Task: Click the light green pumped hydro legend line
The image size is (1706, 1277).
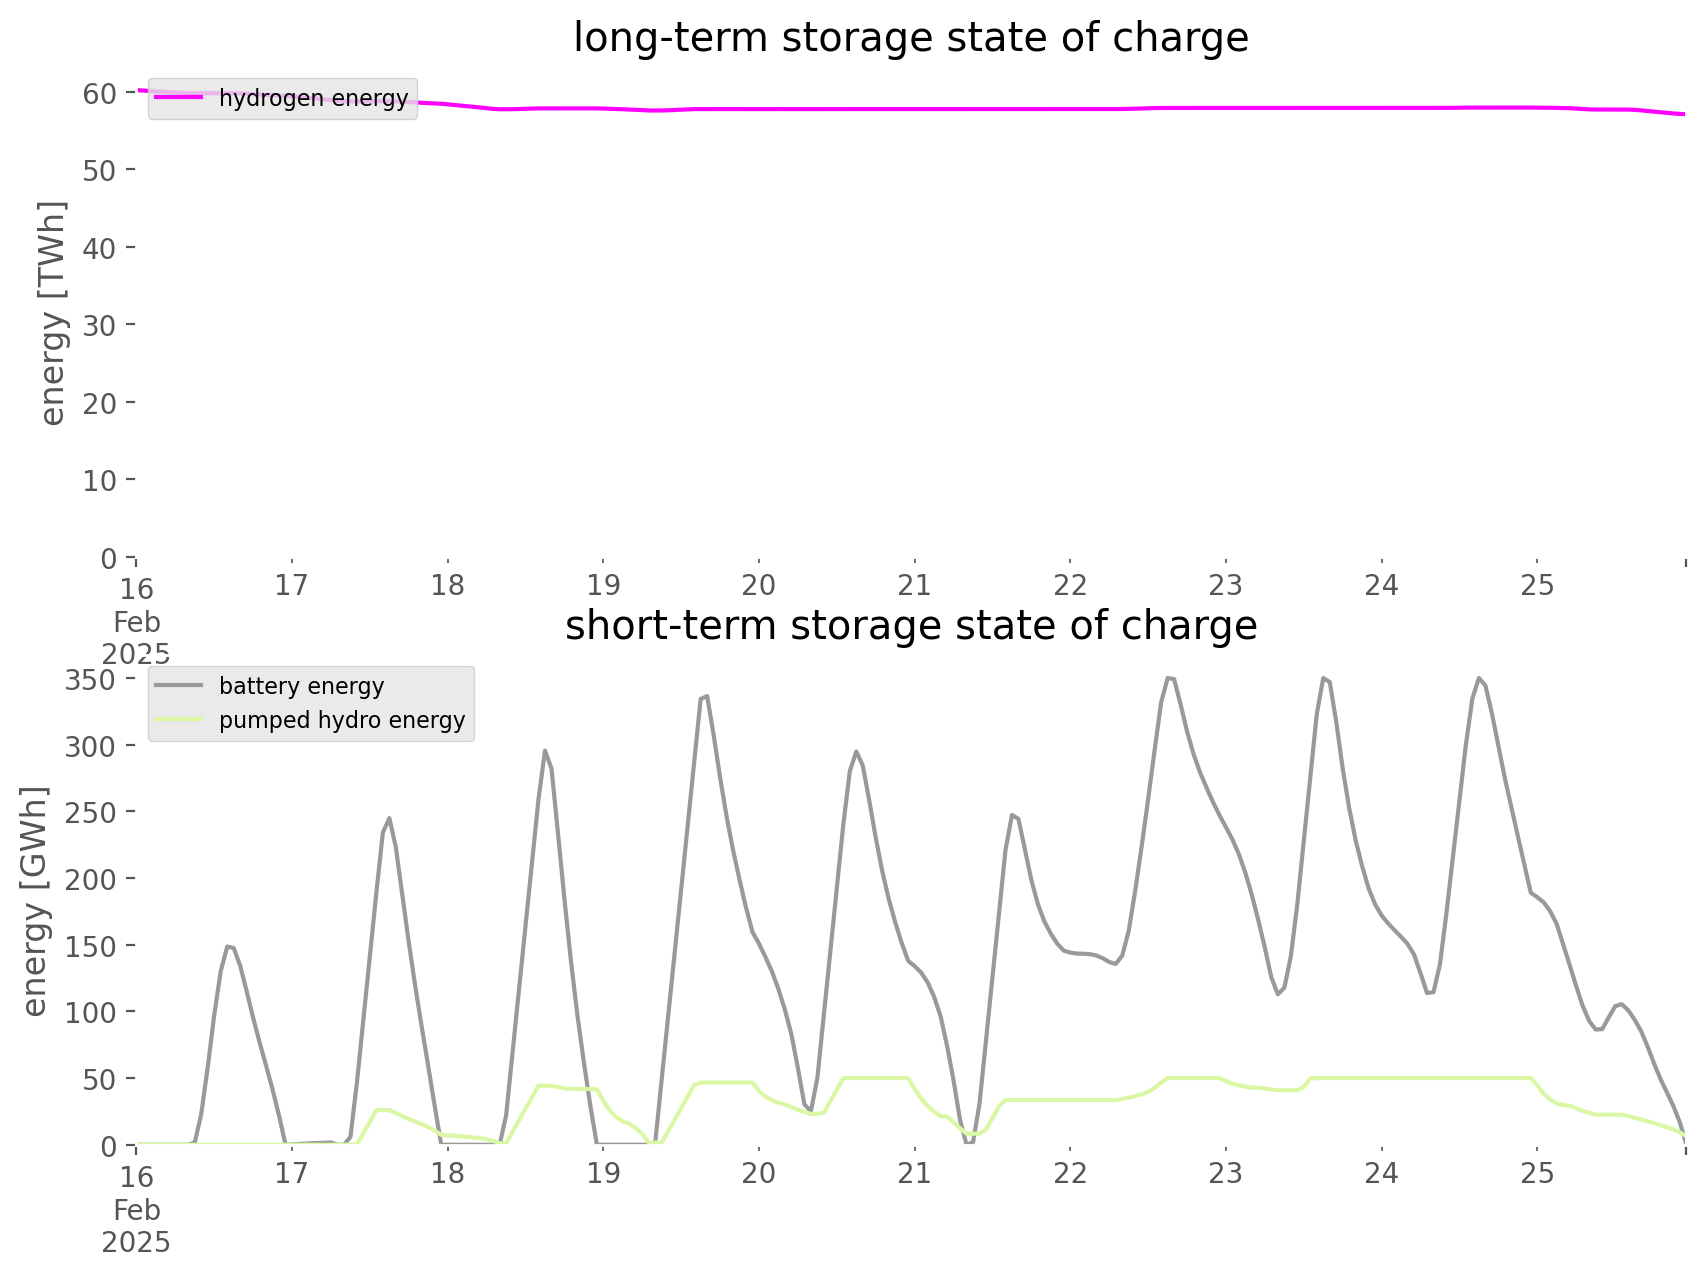Action: tap(180, 721)
